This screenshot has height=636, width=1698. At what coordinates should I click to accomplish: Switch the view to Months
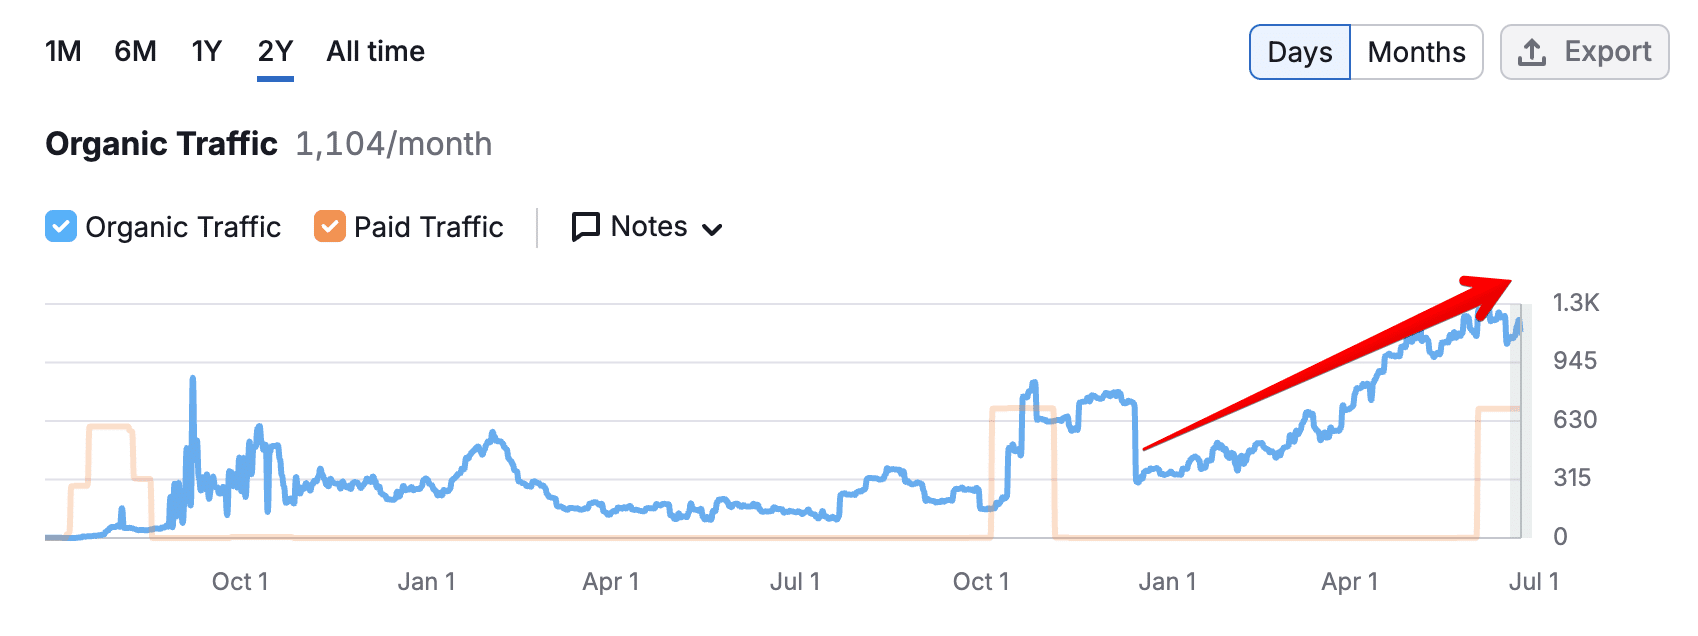pyautogui.click(x=1417, y=52)
